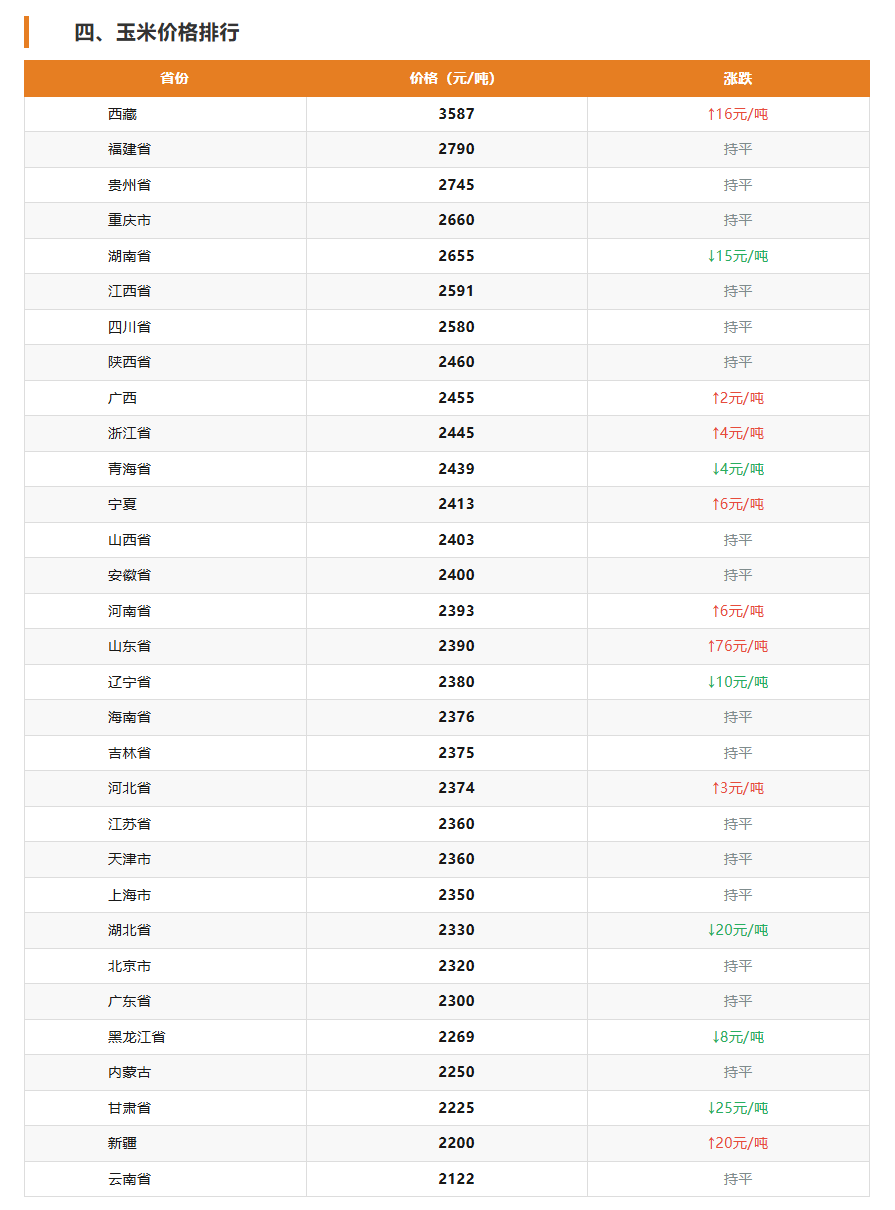Click the price 2455 for 广西
This screenshot has width=895, height=1210.
click(456, 398)
